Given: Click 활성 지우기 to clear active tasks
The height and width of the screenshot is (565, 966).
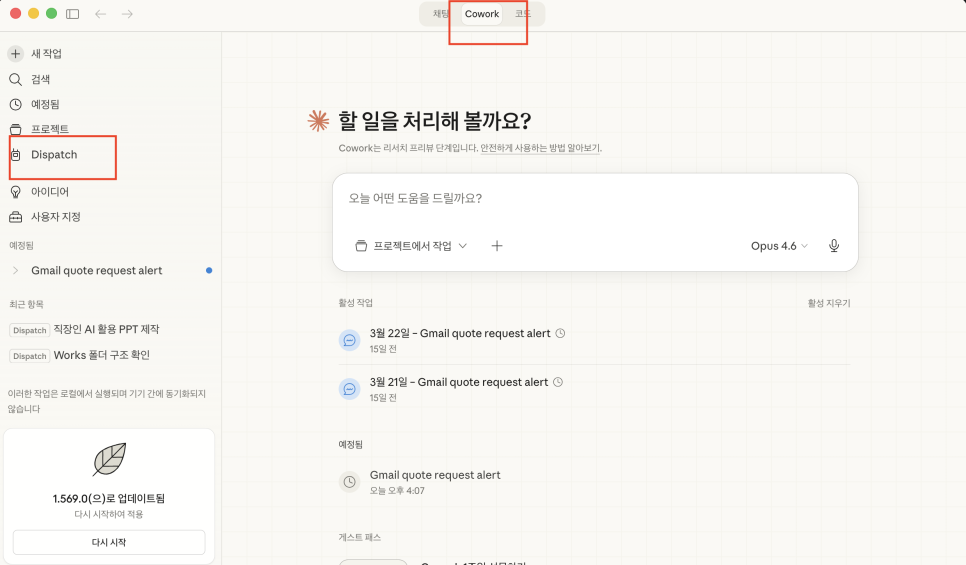Looking at the screenshot, I should click(829, 303).
